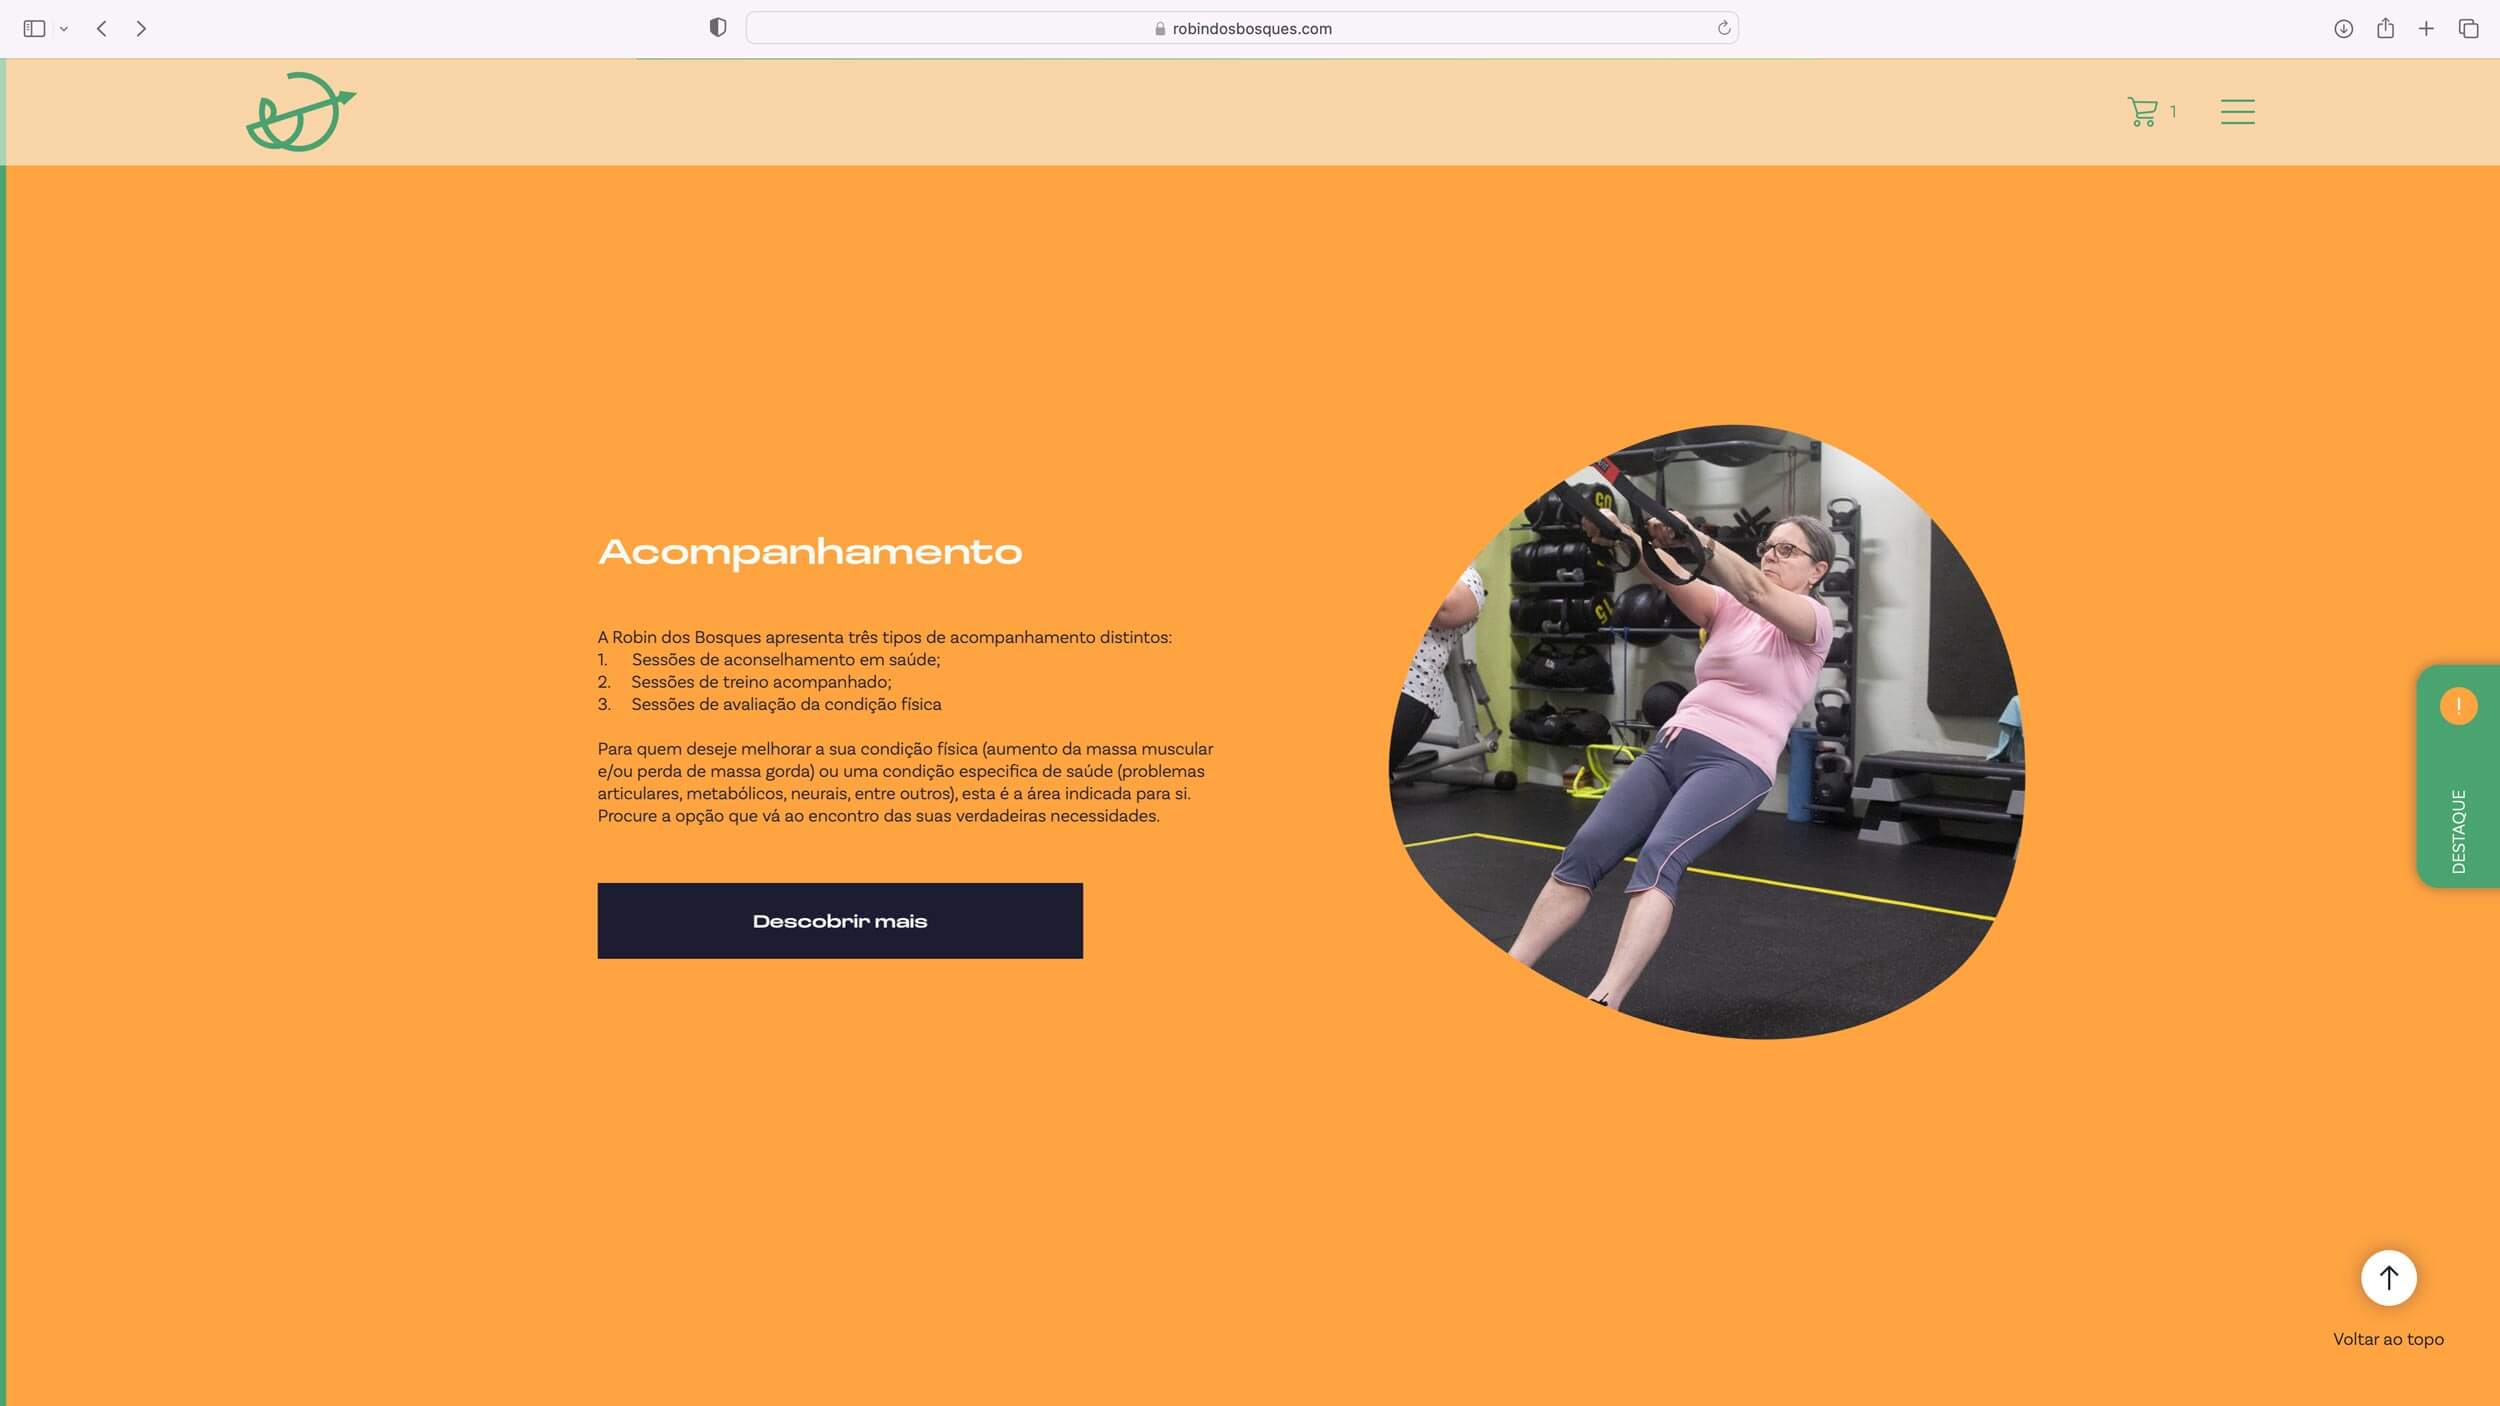The height and width of the screenshot is (1406, 2500).
Task: Go forward to the next page
Action: (141, 28)
